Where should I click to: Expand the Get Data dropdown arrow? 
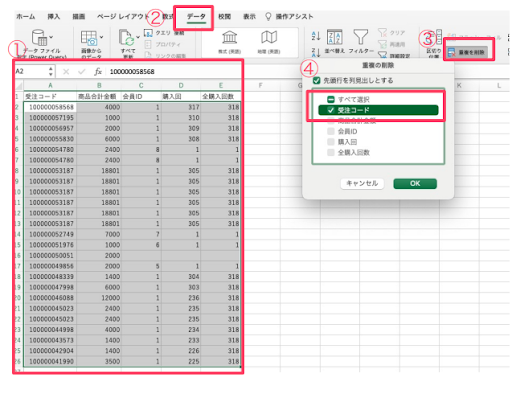pyautogui.click(x=51, y=37)
